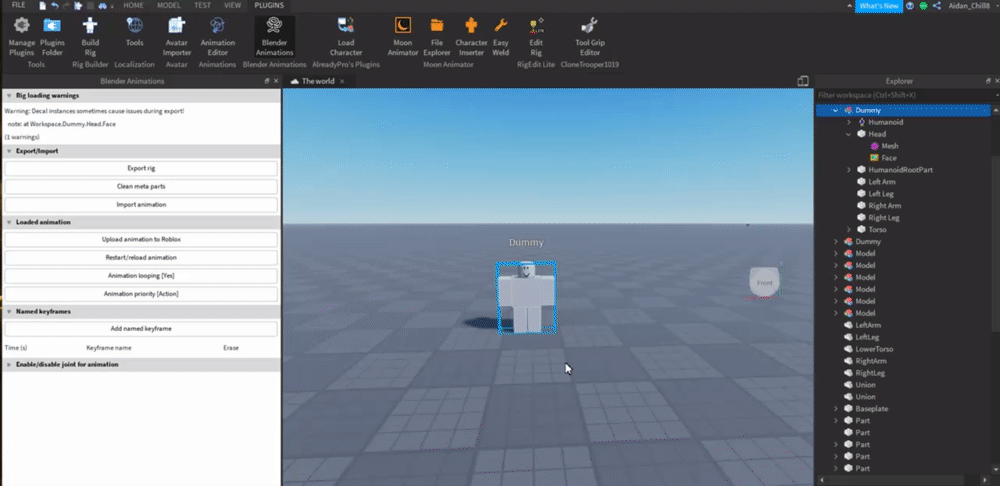This screenshot has height=486, width=1000.
Task: Click the New file icon in quick access bar
Action: point(43,6)
